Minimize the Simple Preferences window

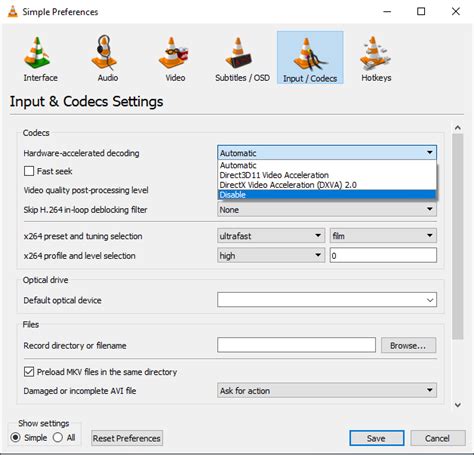[x=387, y=12]
